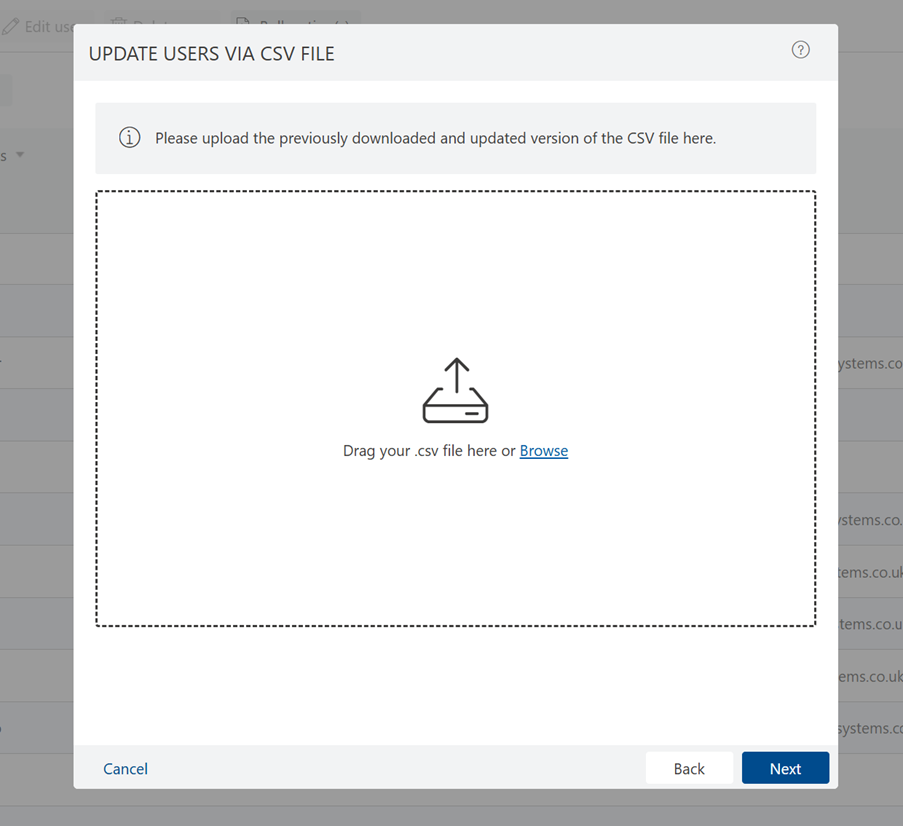903x826 pixels.
Task: Open Browse to choose a CSV file
Action: [x=543, y=450]
